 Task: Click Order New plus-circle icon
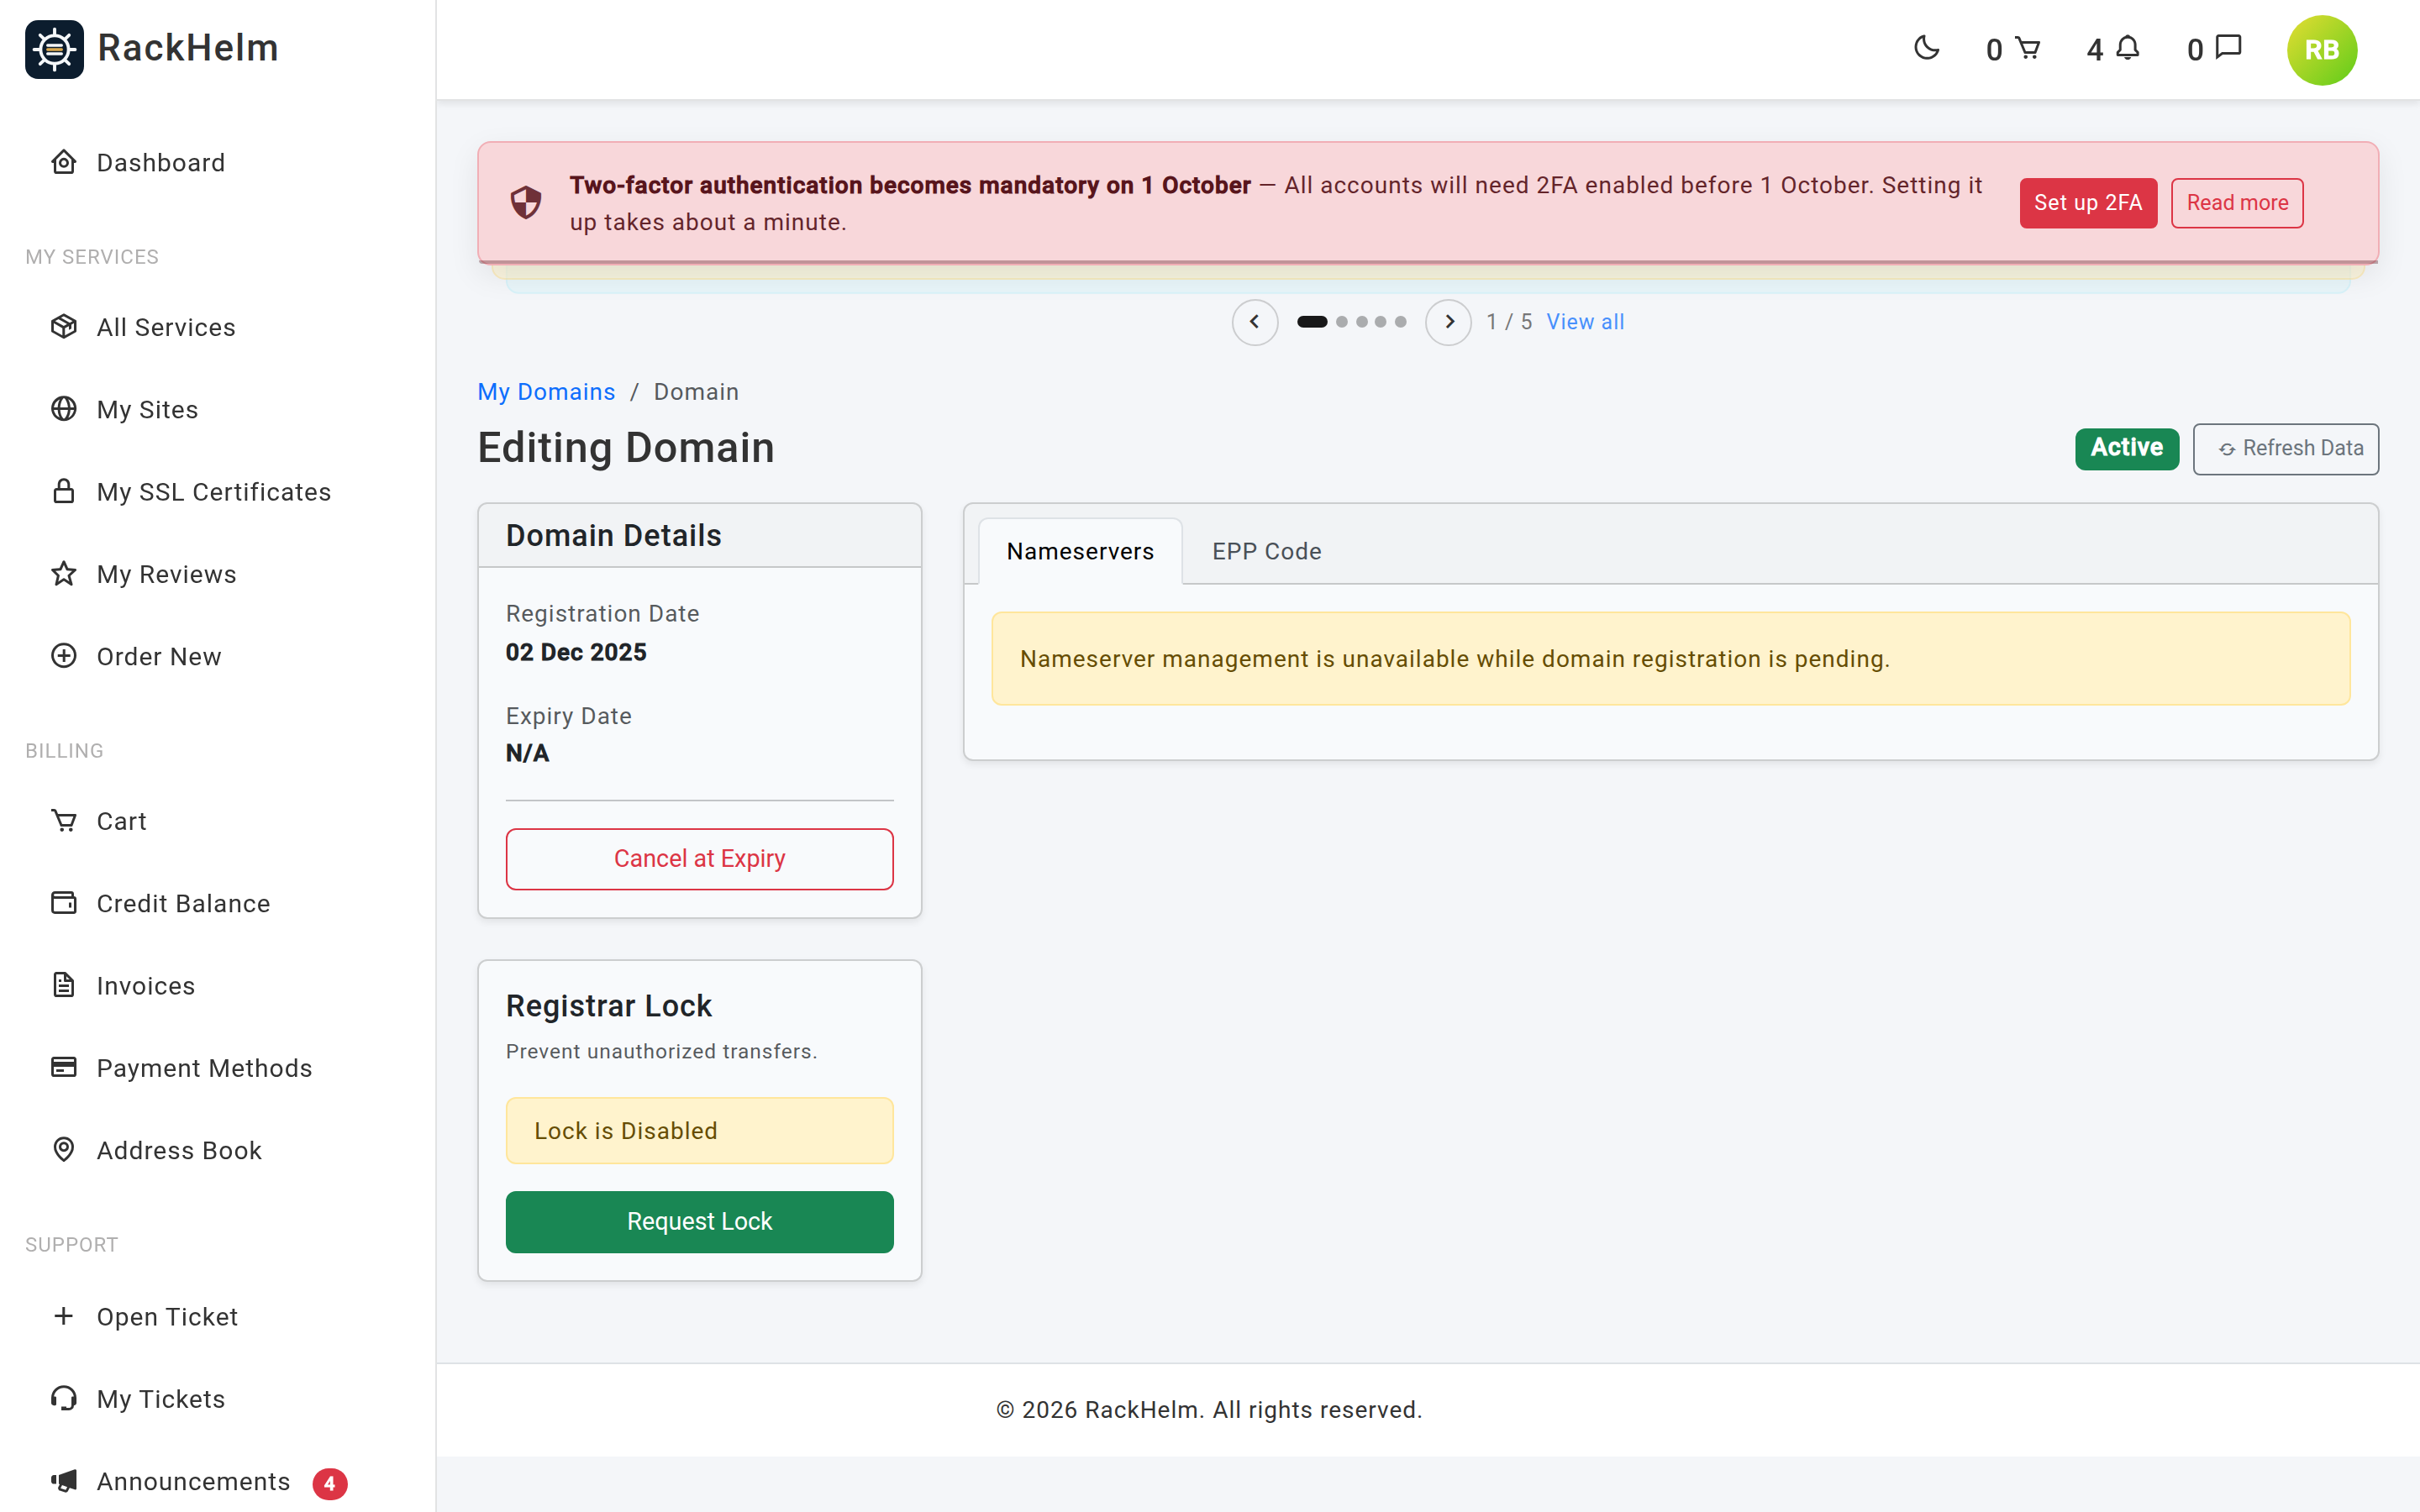64,656
